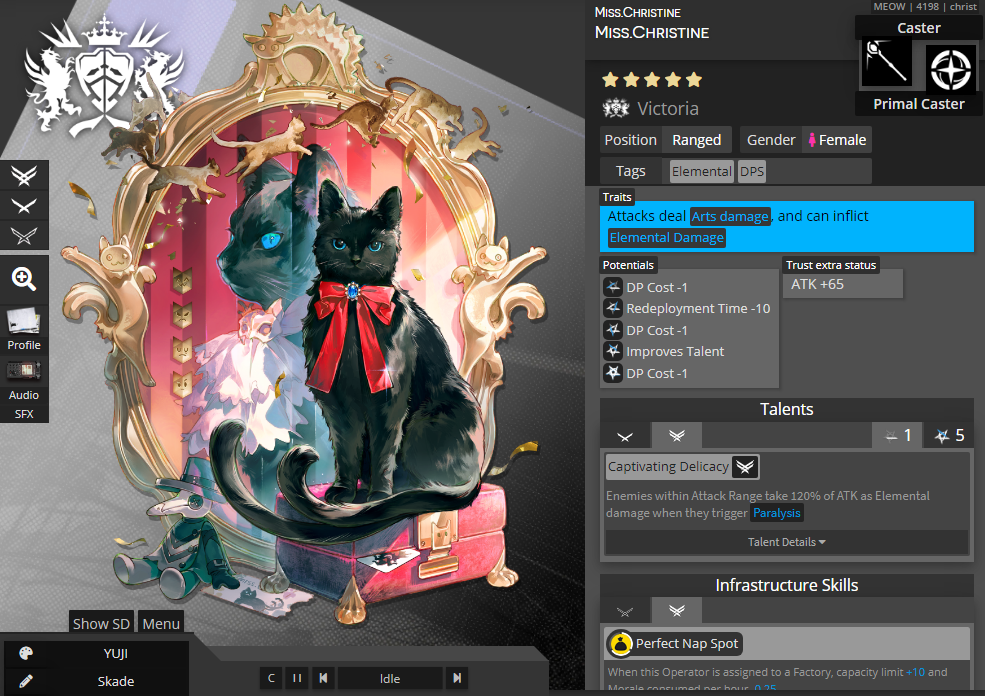Screen dimensions: 985x696
Task: Open the Profile page
Action: 24,329
